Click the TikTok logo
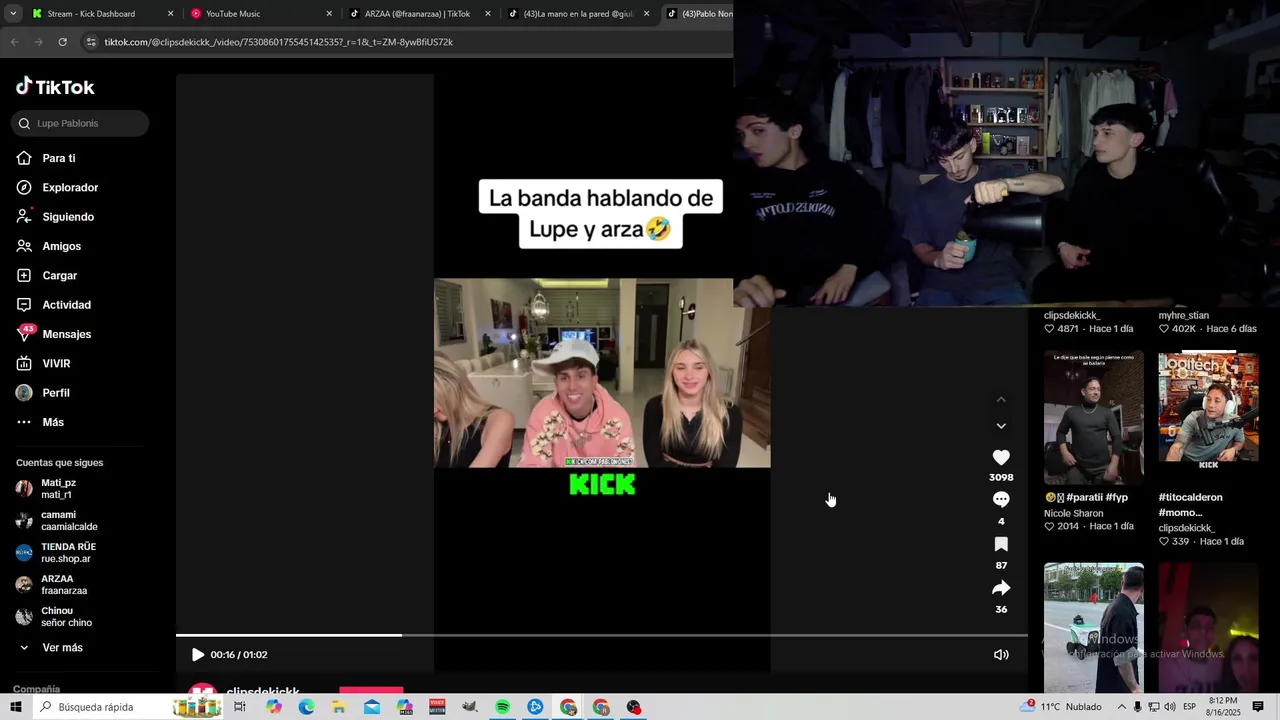 click(x=55, y=87)
